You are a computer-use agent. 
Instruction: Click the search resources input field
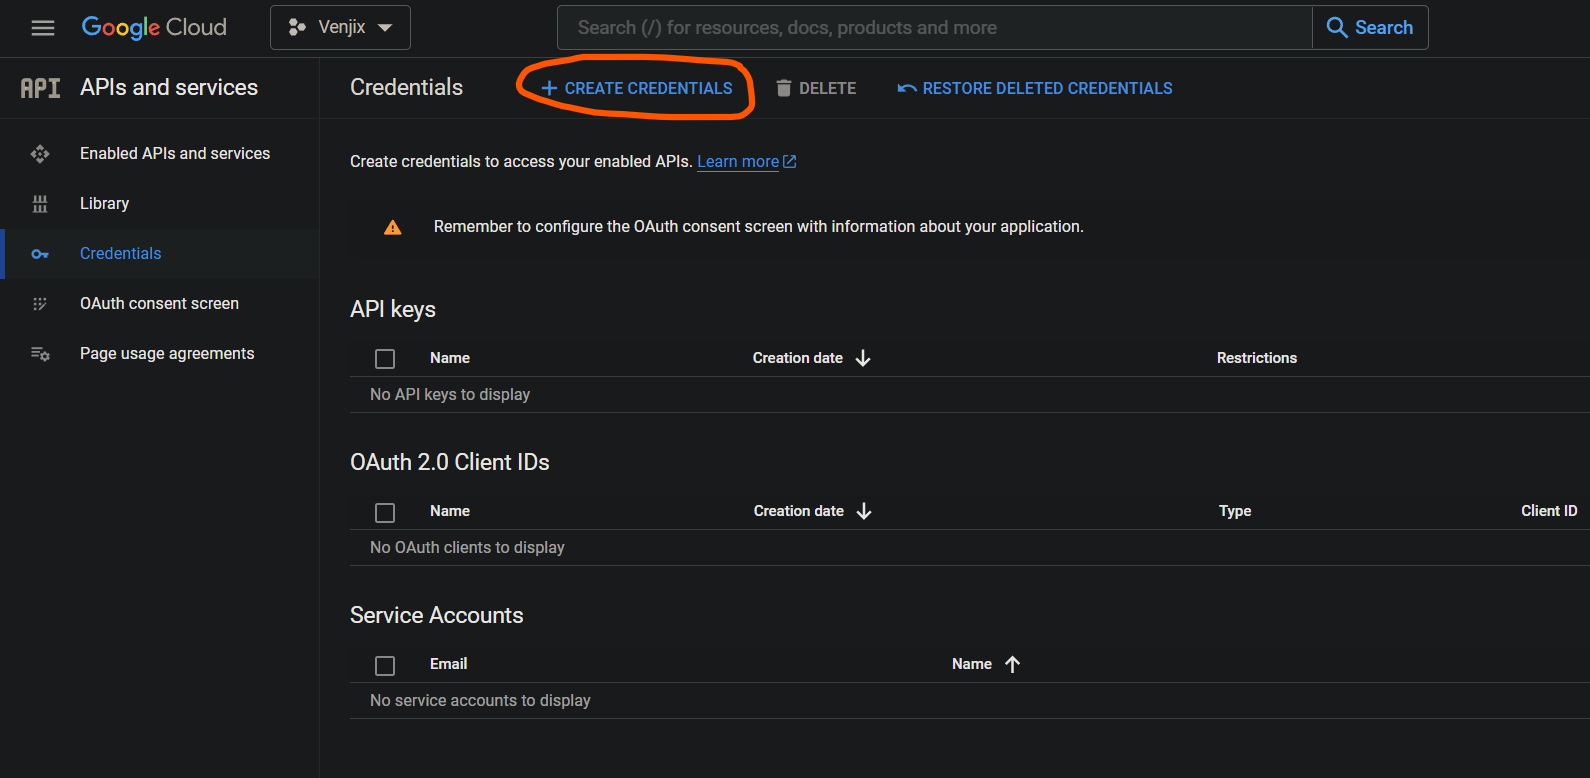(935, 27)
